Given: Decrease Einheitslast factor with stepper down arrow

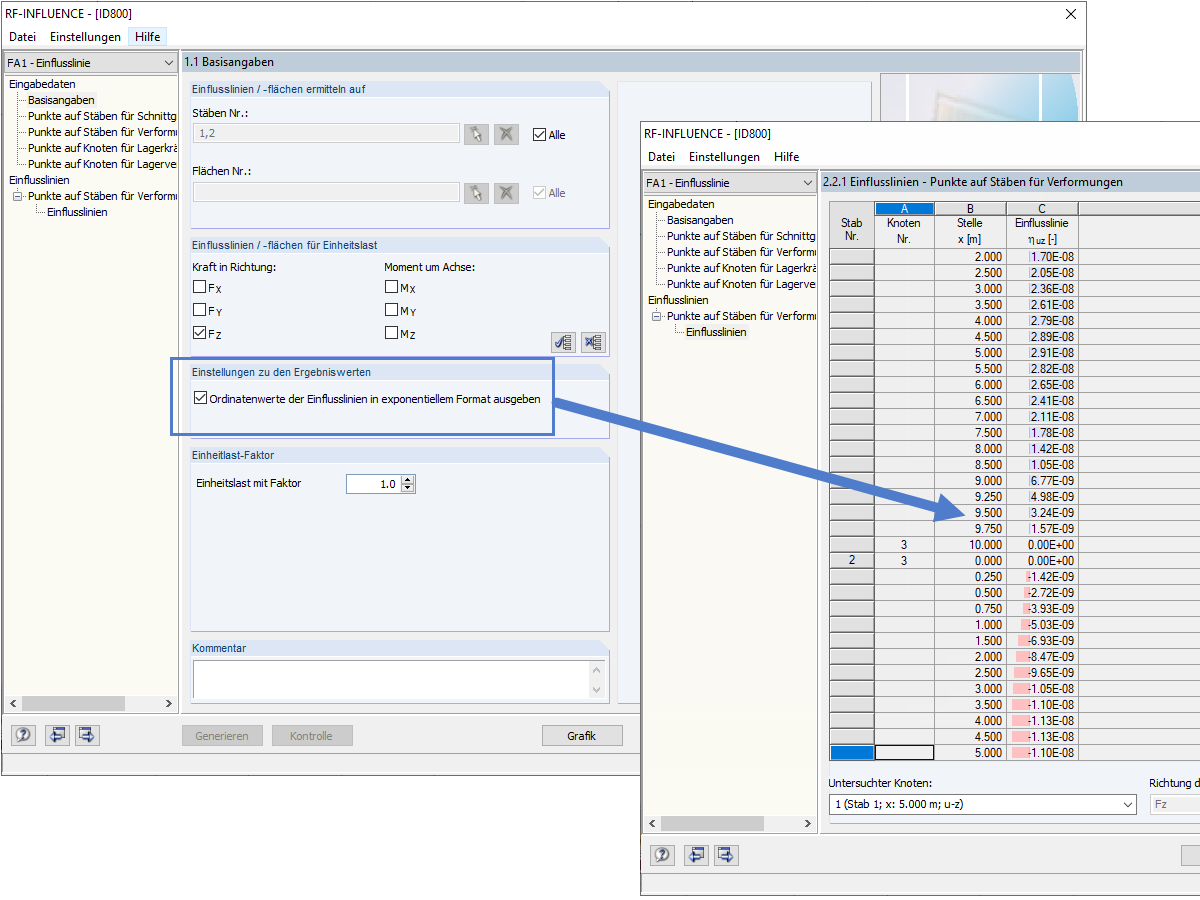Looking at the screenshot, I should pos(407,488).
